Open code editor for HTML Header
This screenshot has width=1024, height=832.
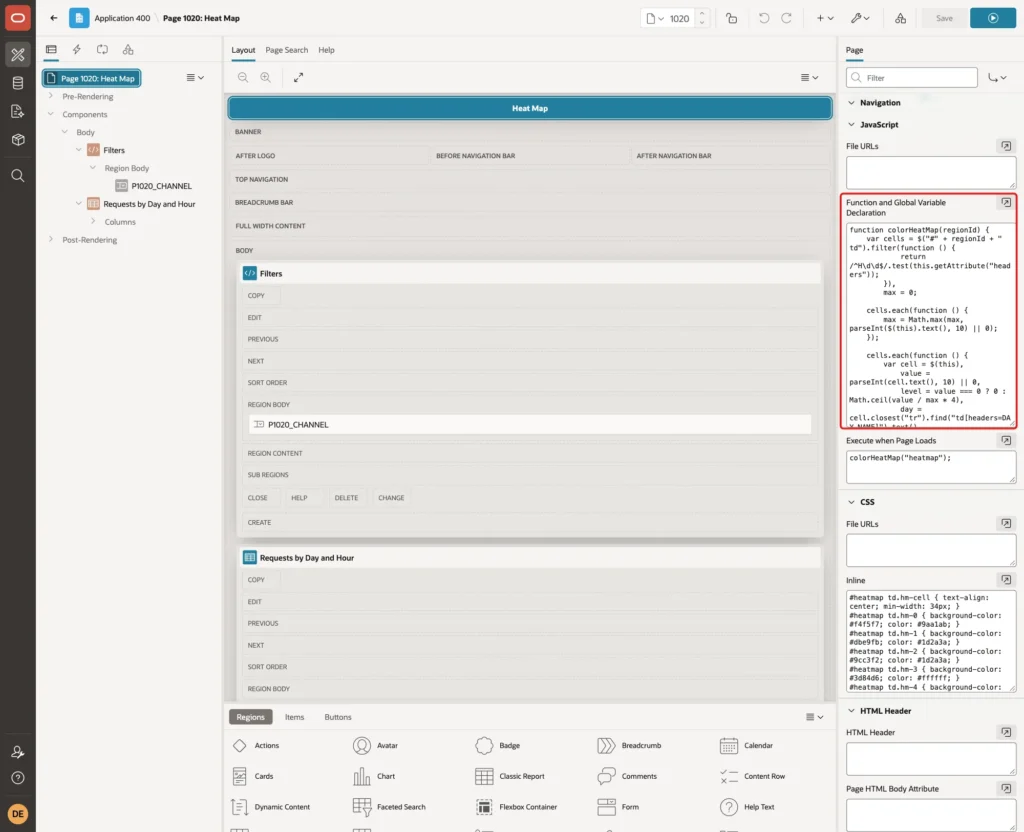(1006, 733)
